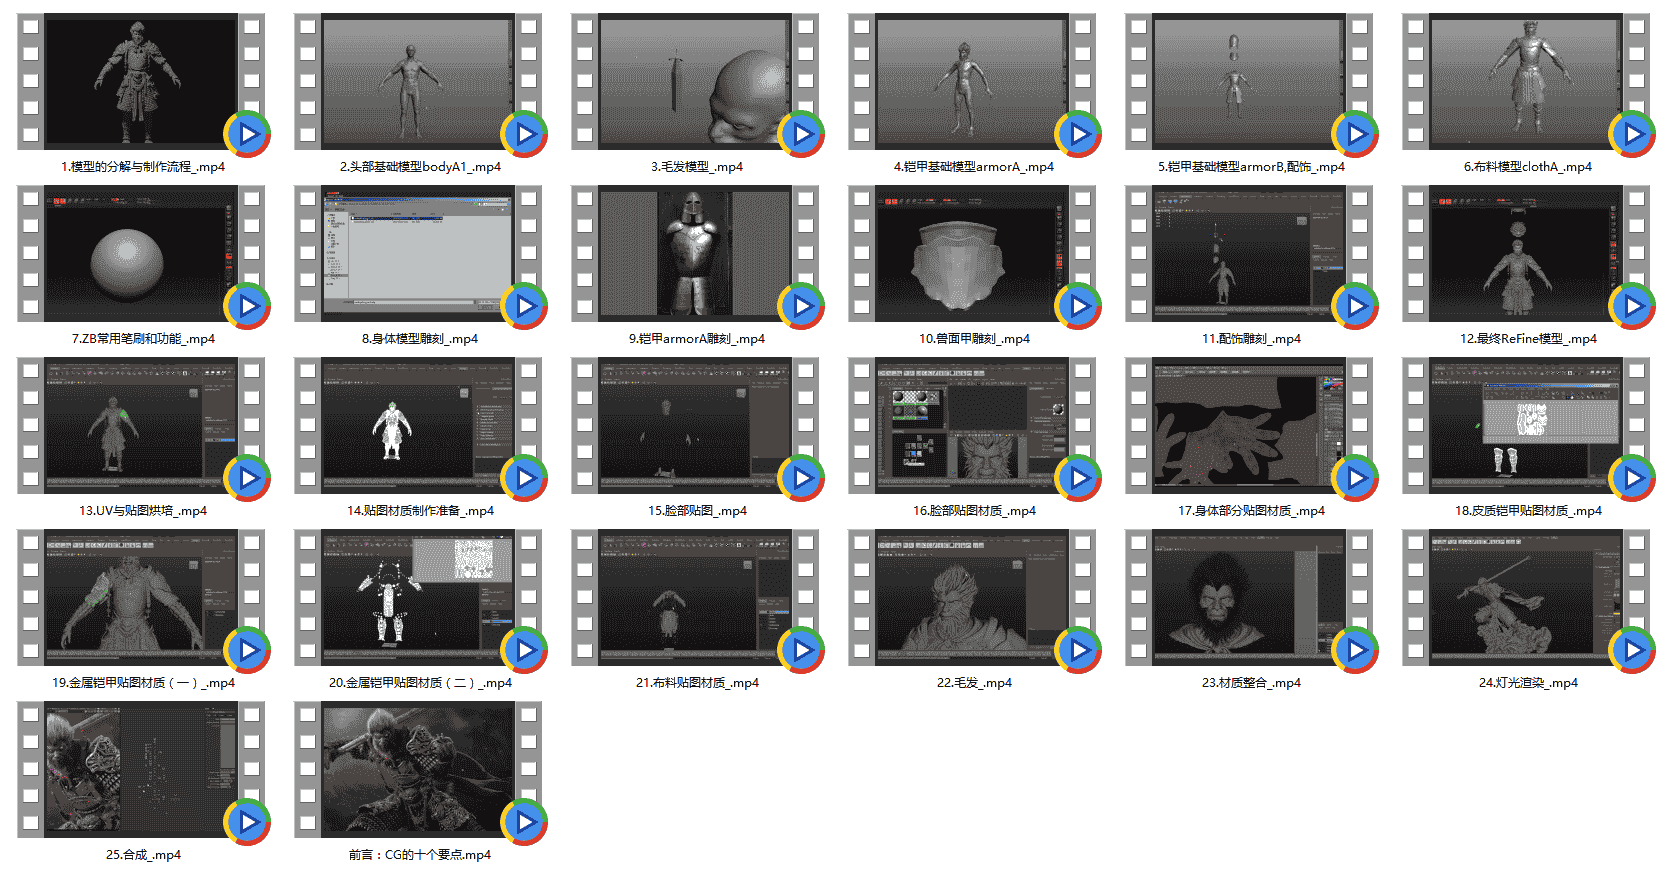Open thumbnail of 24.灯光渲染 video
Viewport: 1666px width, 889px height.
(x=1526, y=597)
